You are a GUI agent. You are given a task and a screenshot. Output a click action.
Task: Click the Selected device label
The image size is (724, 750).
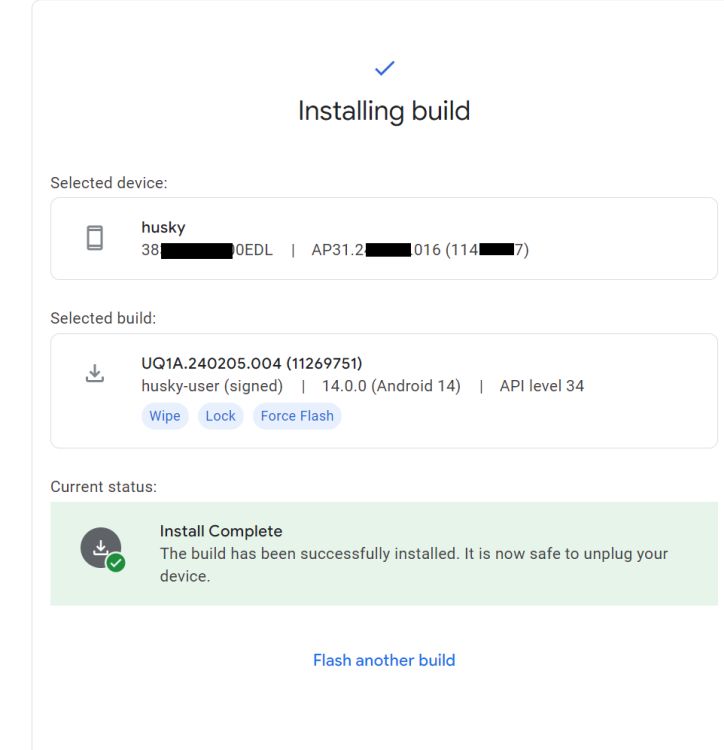(109, 183)
